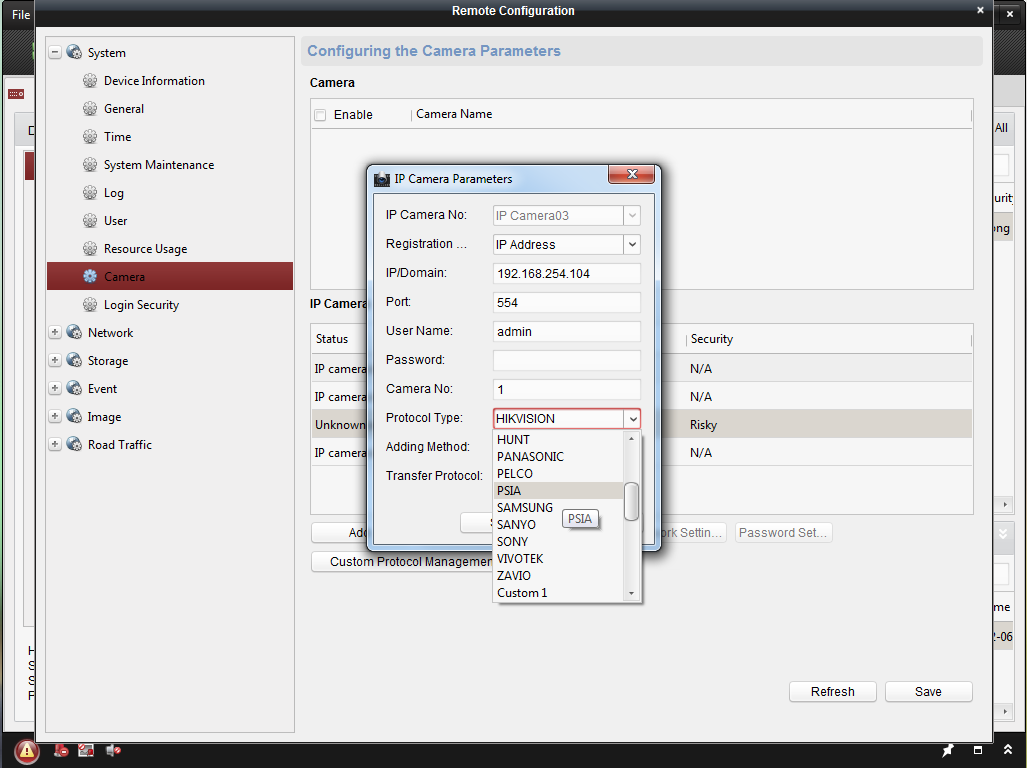The width and height of the screenshot is (1027, 768).
Task: Click the alarm warning triangle icon
Action: click(27, 751)
